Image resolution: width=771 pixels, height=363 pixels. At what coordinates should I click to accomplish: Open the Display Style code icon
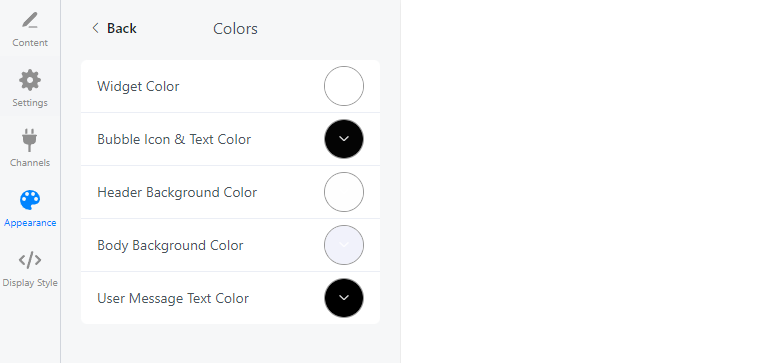(30, 260)
